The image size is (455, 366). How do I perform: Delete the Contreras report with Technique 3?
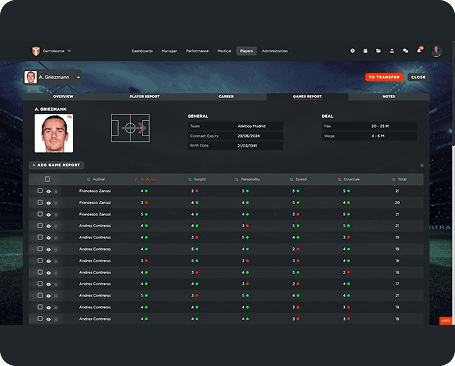(56, 261)
